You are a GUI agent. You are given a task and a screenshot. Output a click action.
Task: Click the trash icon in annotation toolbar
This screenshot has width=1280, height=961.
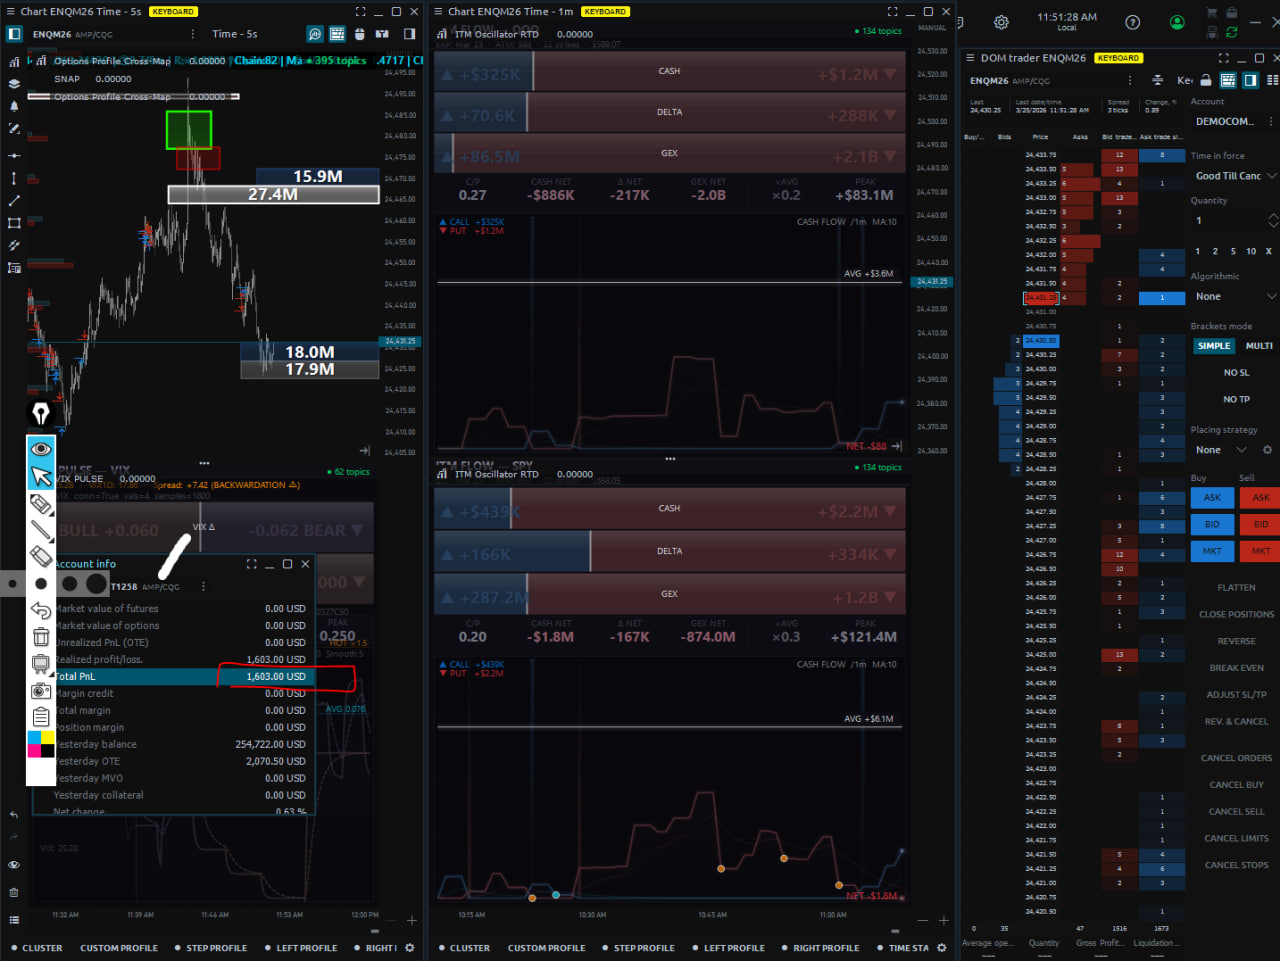click(x=41, y=637)
